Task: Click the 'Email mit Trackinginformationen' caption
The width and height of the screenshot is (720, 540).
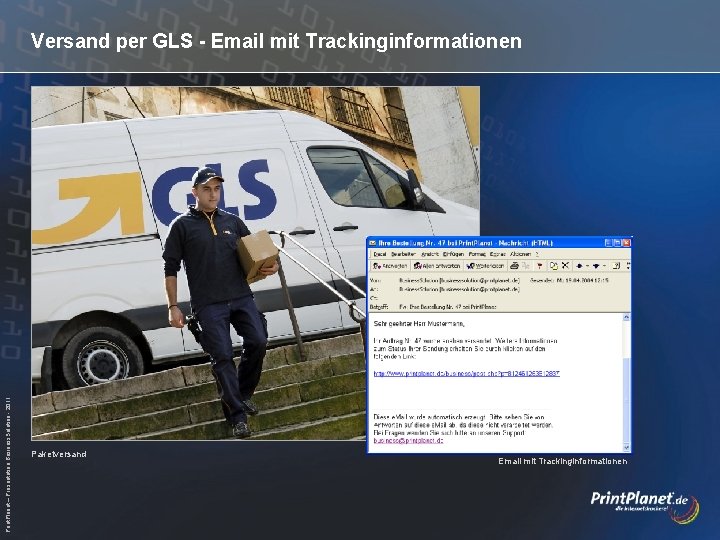Action: [x=562, y=461]
